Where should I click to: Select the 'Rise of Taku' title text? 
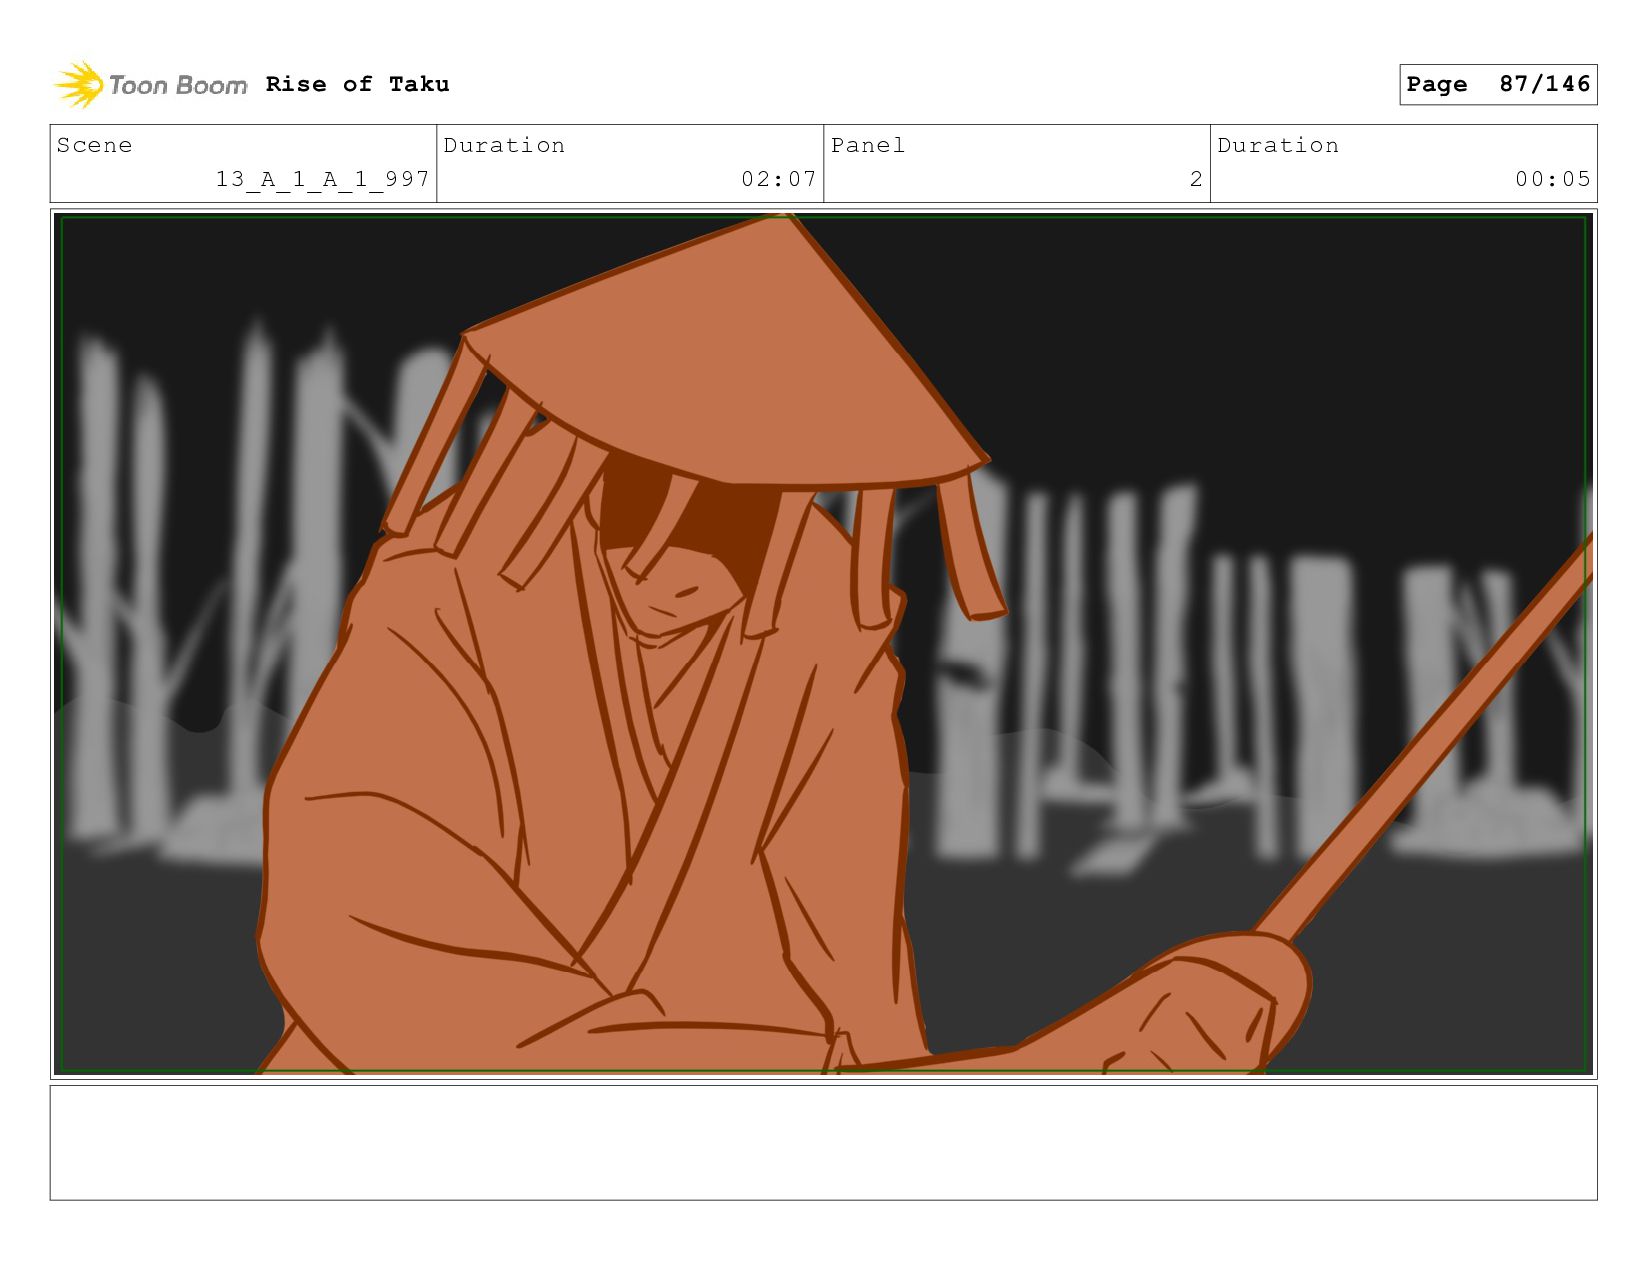point(357,85)
